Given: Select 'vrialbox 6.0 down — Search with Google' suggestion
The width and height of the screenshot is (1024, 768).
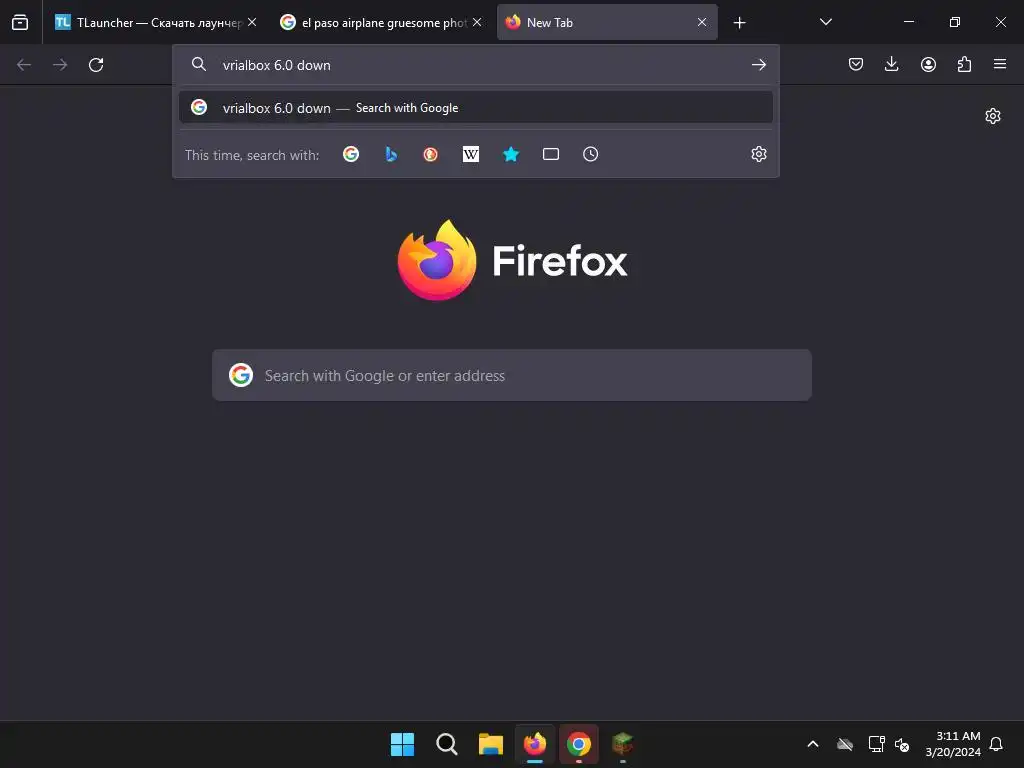Looking at the screenshot, I should tap(475, 108).
